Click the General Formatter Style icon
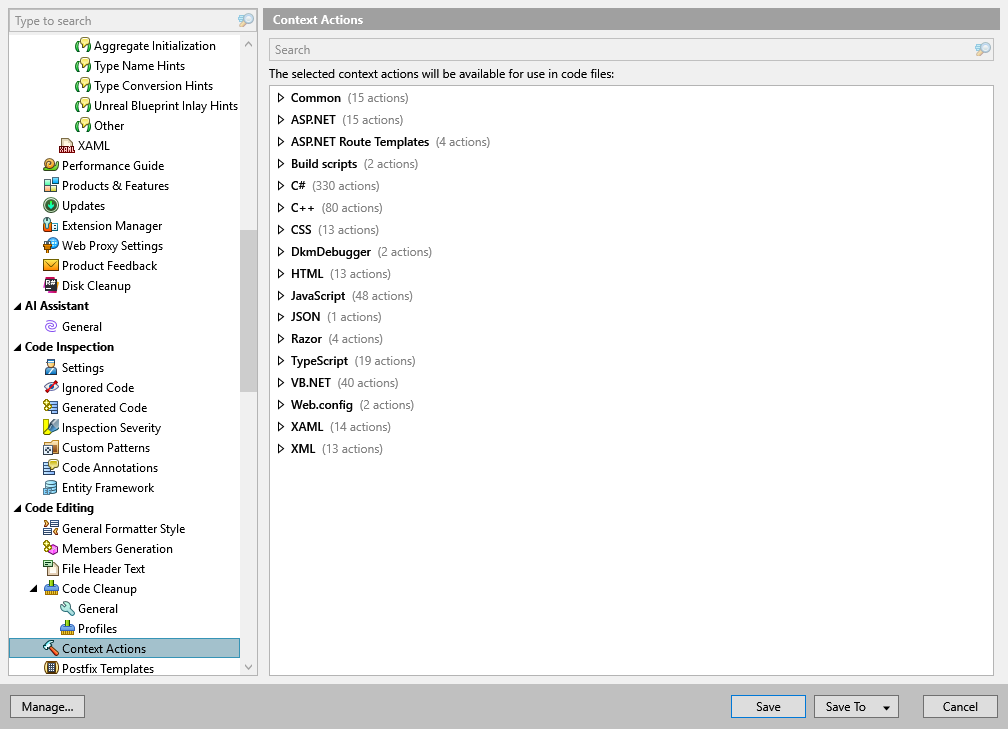Viewport: 1008px width, 729px height. click(x=51, y=528)
